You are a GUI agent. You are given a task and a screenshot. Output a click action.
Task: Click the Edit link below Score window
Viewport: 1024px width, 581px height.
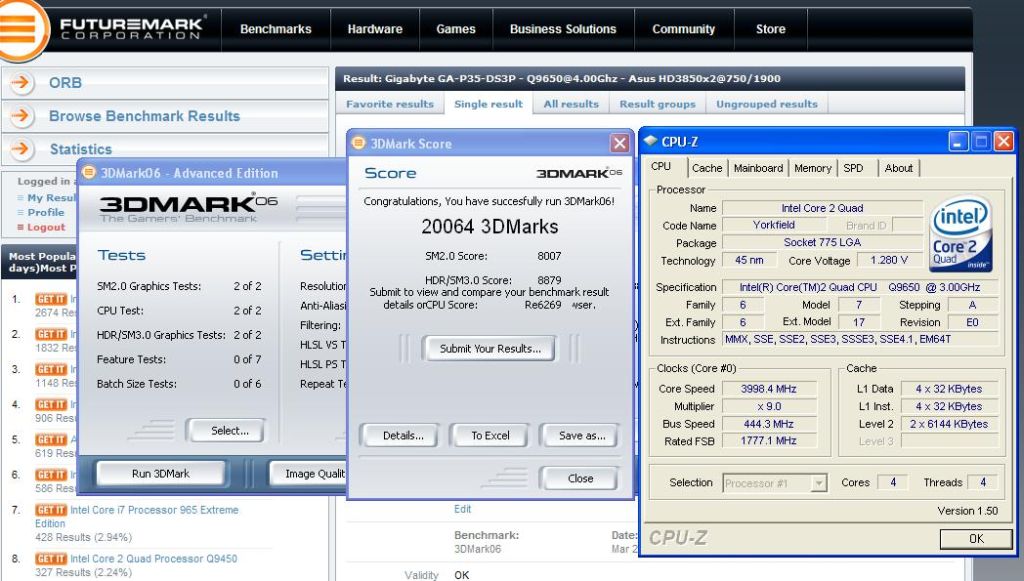point(462,509)
